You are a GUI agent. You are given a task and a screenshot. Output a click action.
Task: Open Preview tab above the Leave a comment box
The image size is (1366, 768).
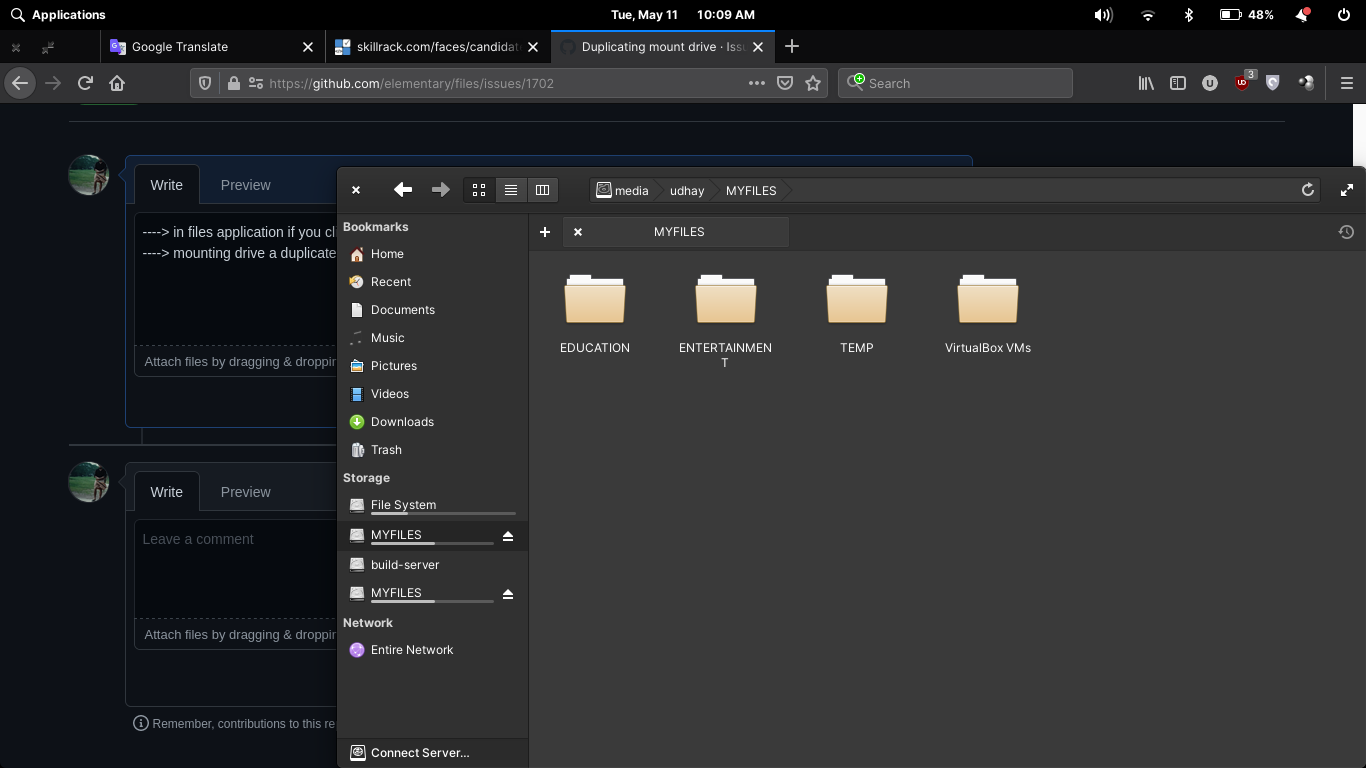tap(245, 492)
